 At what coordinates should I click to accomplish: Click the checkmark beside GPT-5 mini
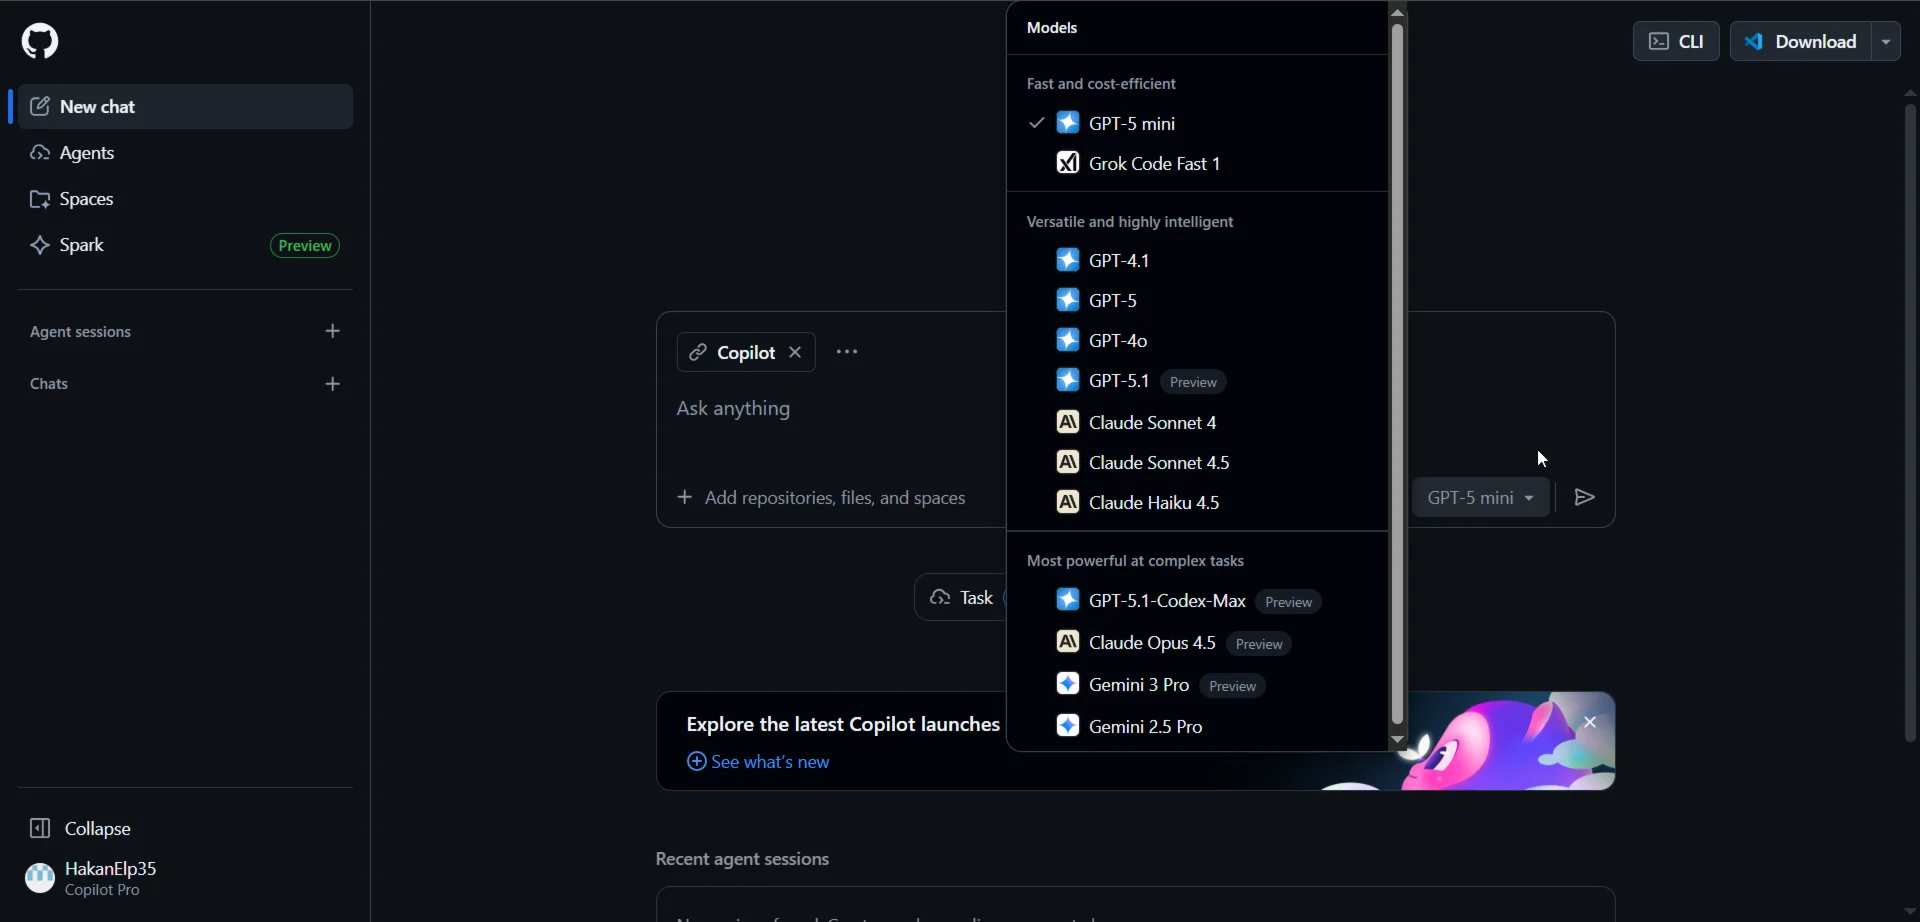pos(1037,123)
